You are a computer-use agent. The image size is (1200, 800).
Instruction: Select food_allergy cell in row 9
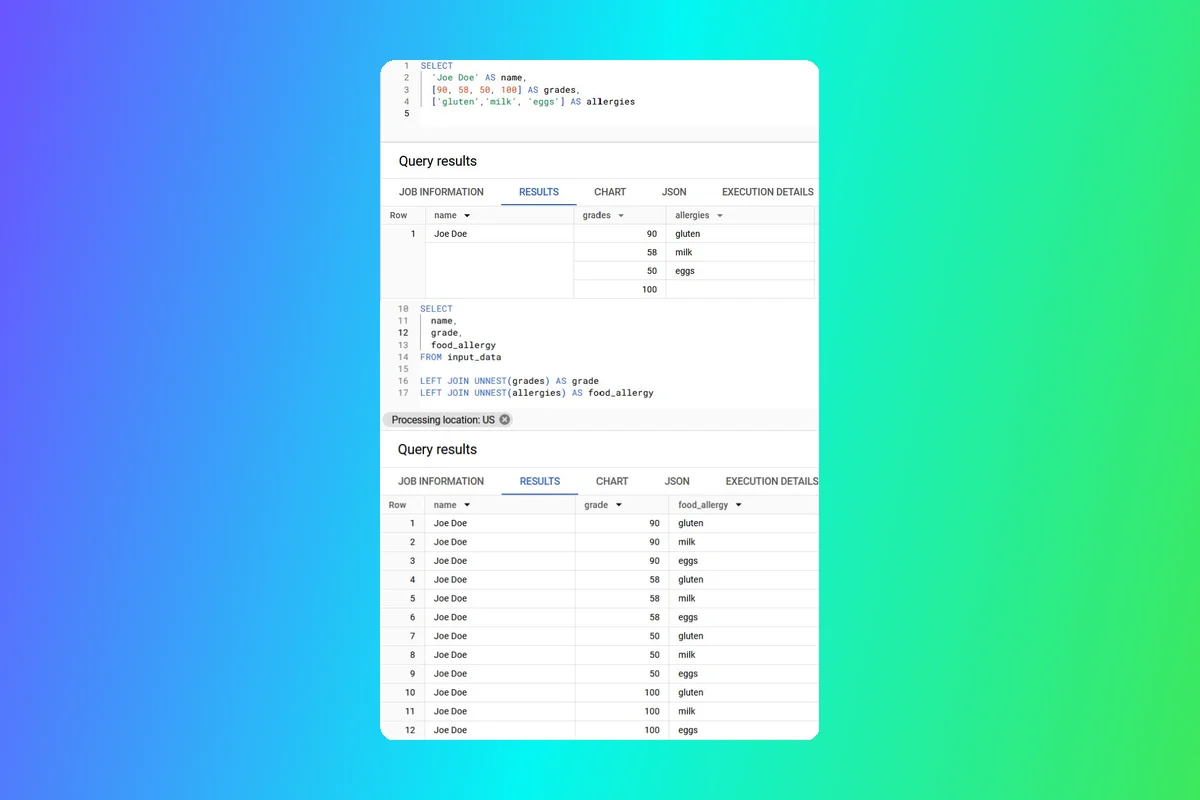point(744,674)
